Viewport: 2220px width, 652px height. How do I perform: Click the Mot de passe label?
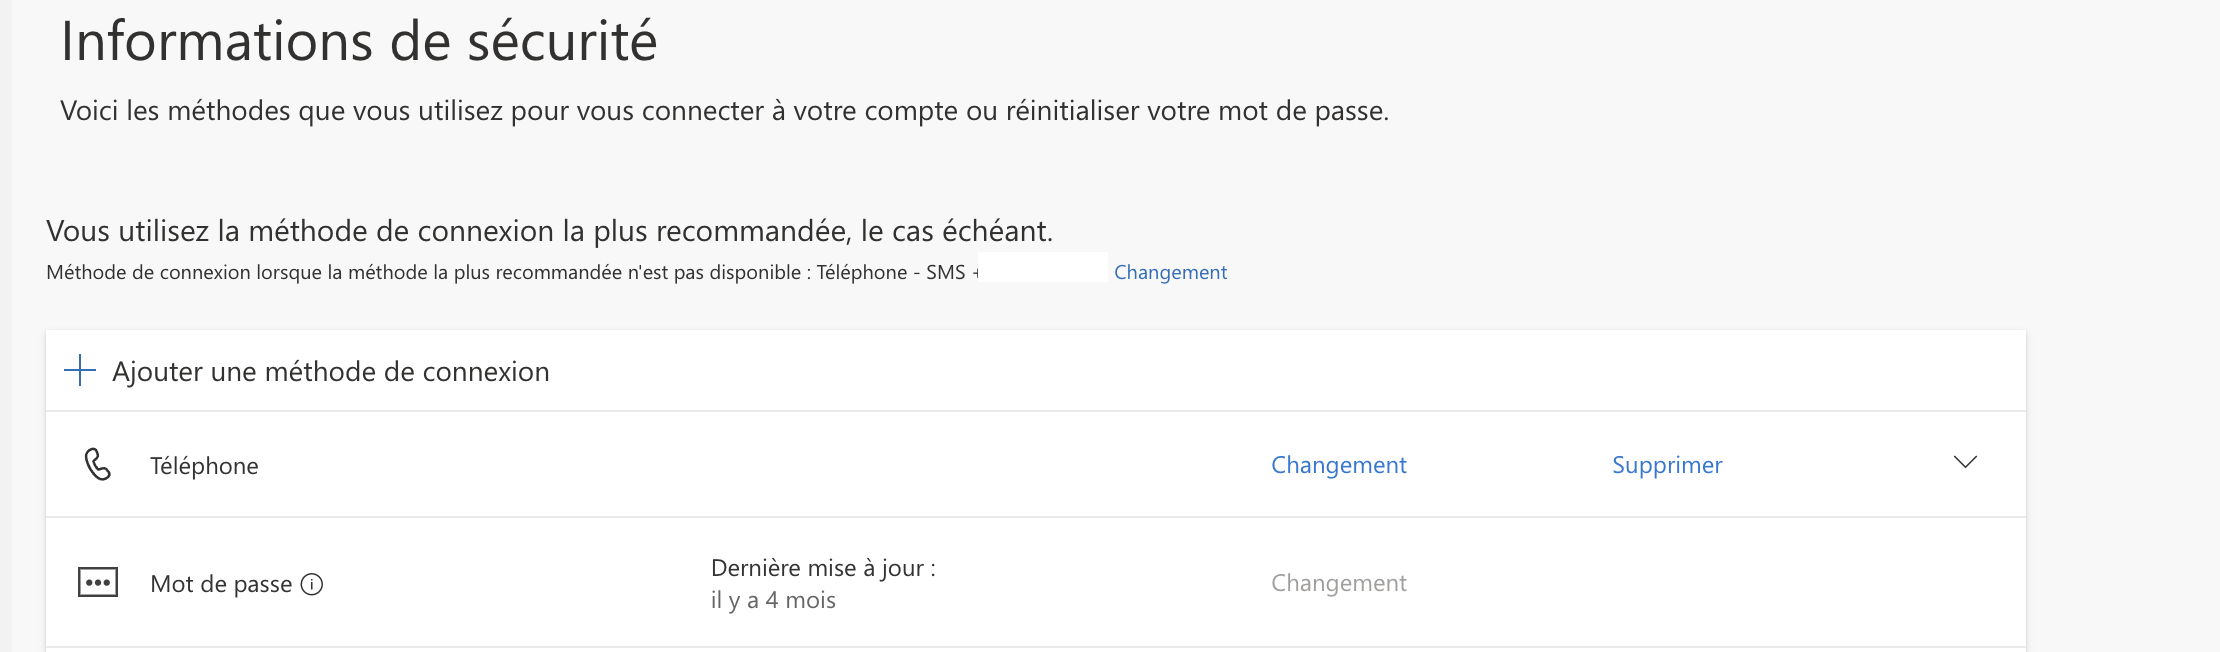coord(221,584)
